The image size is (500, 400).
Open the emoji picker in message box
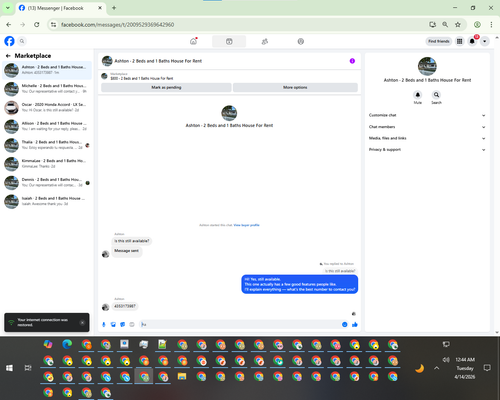click(344, 324)
